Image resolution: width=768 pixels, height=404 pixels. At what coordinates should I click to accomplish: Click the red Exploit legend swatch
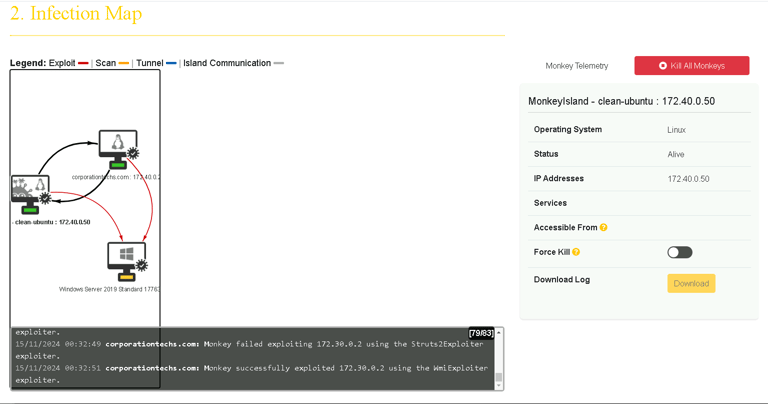coord(83,63)
